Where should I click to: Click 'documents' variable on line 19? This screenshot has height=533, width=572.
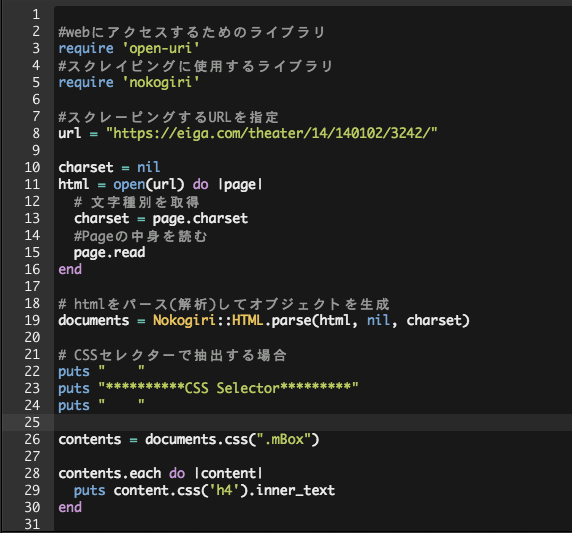(x=94, y=321)
